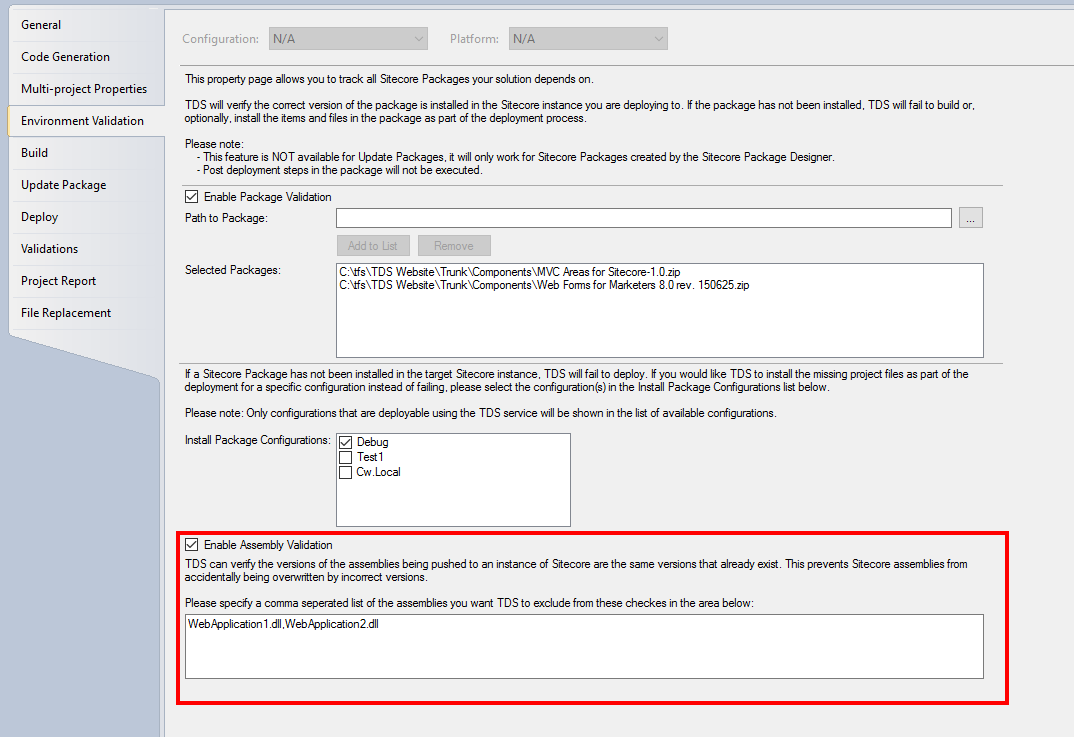This screenshot has width=1074, height=737.
Task: Open the Configuration dropdown
Action: point(348,39)
